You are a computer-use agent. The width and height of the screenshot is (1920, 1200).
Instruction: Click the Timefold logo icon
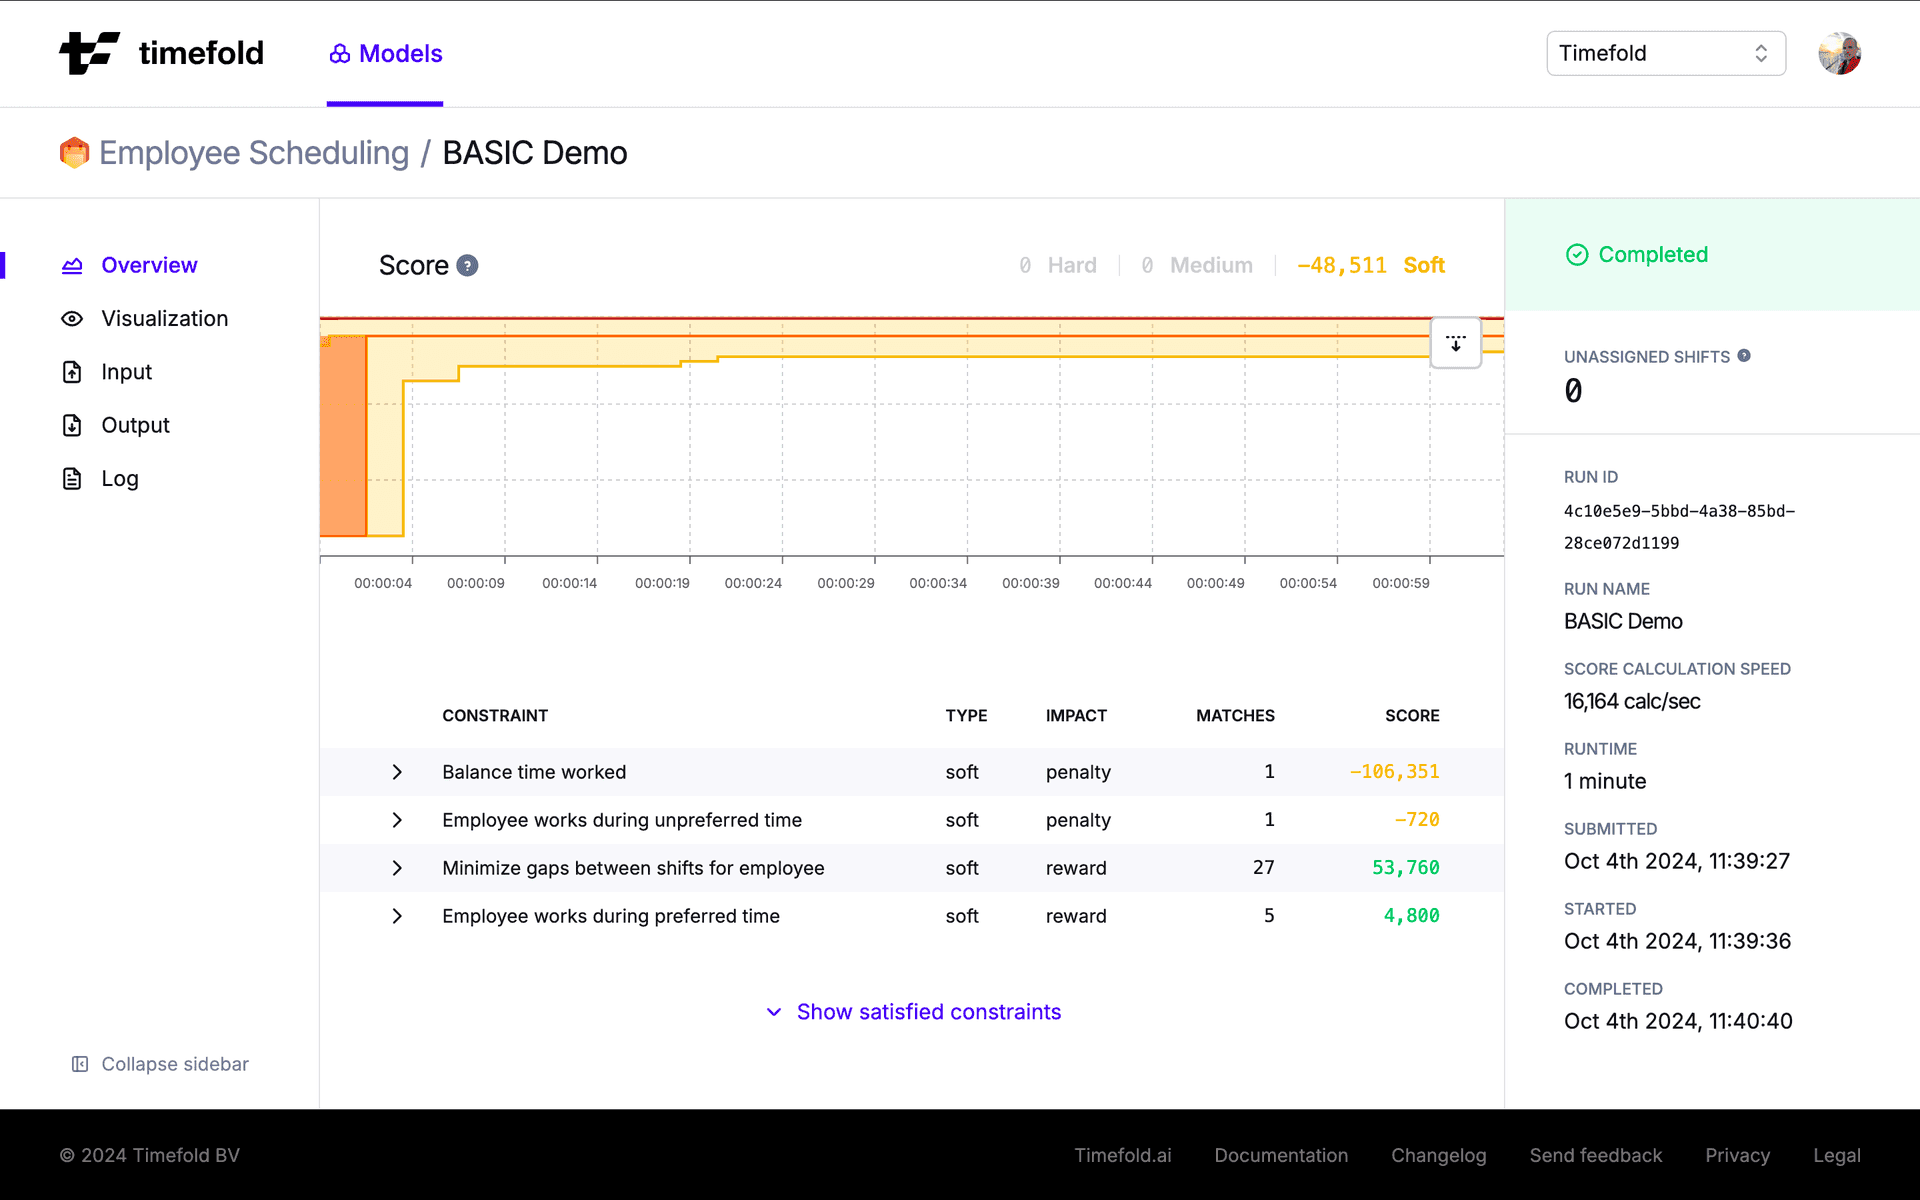point(88,53)
